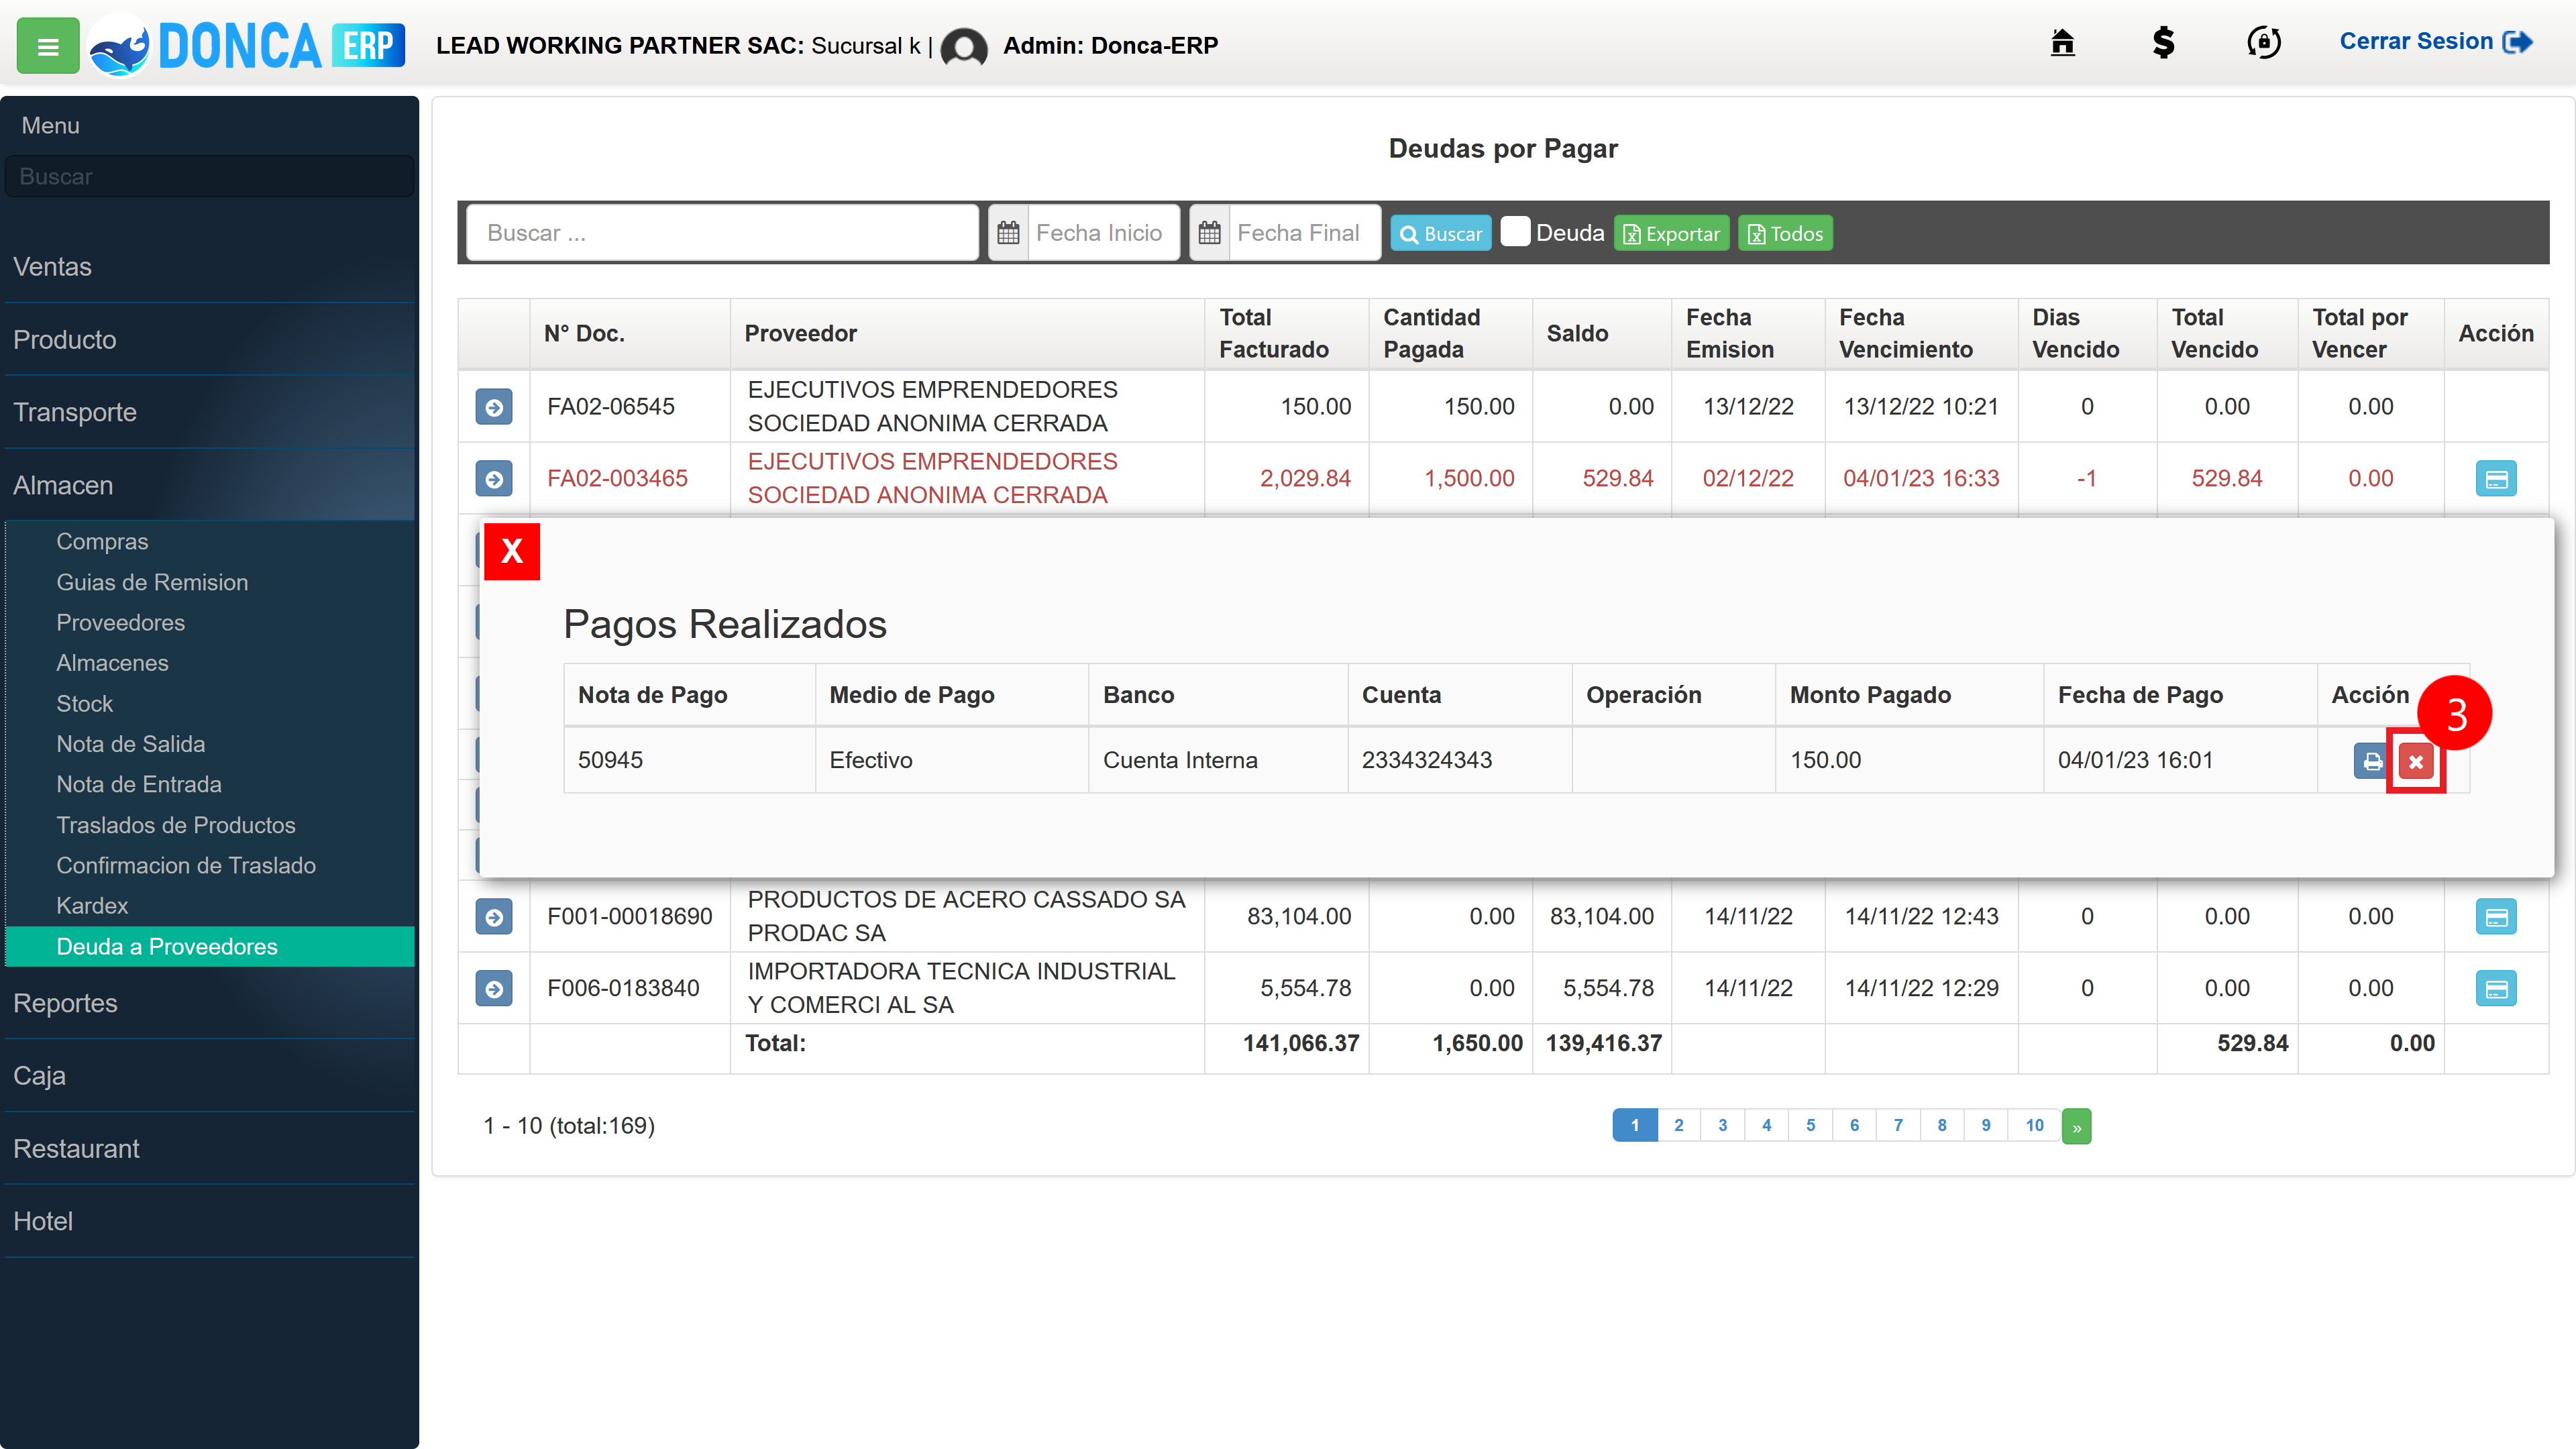Open Confirmacion de Traslado submenu item
2576x1449 pixels.
pyautogui.click(x=185, y=865)
